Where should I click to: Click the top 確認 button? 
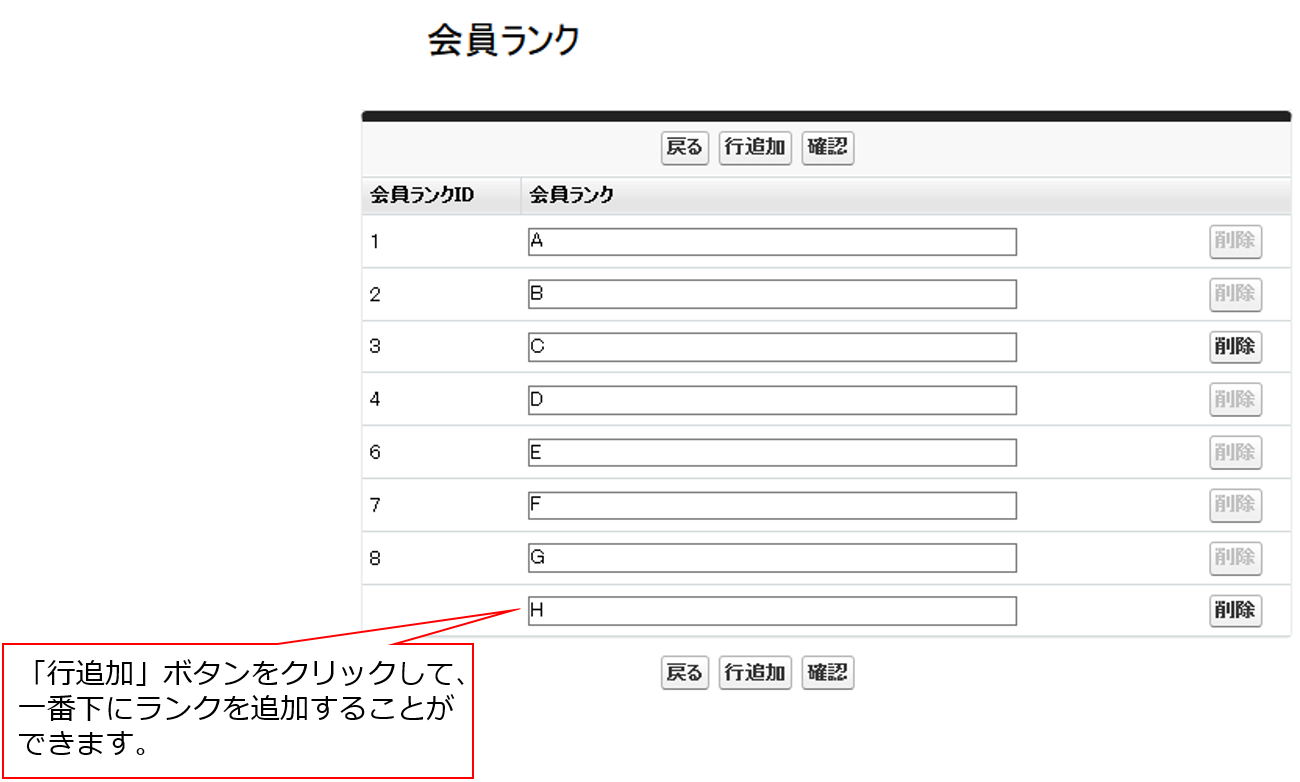(827, 148)
